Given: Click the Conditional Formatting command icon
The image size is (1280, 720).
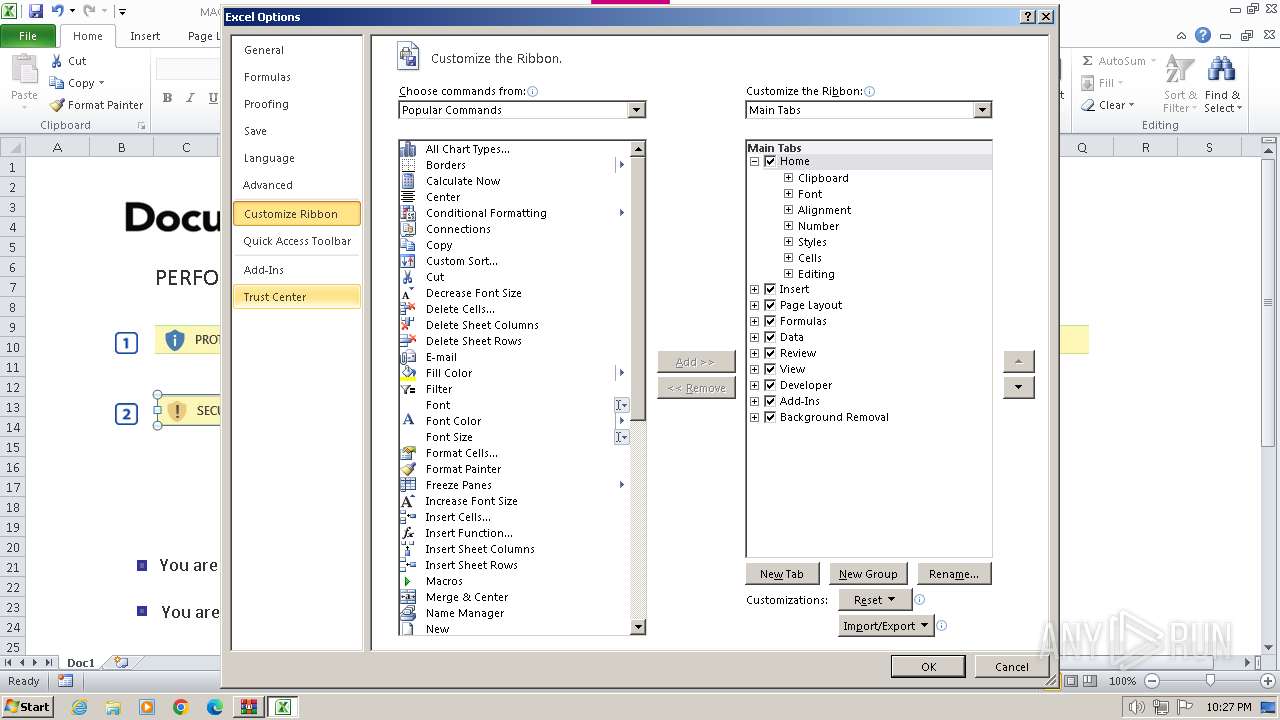Looking at the screenshot, I should coord(408,213).
